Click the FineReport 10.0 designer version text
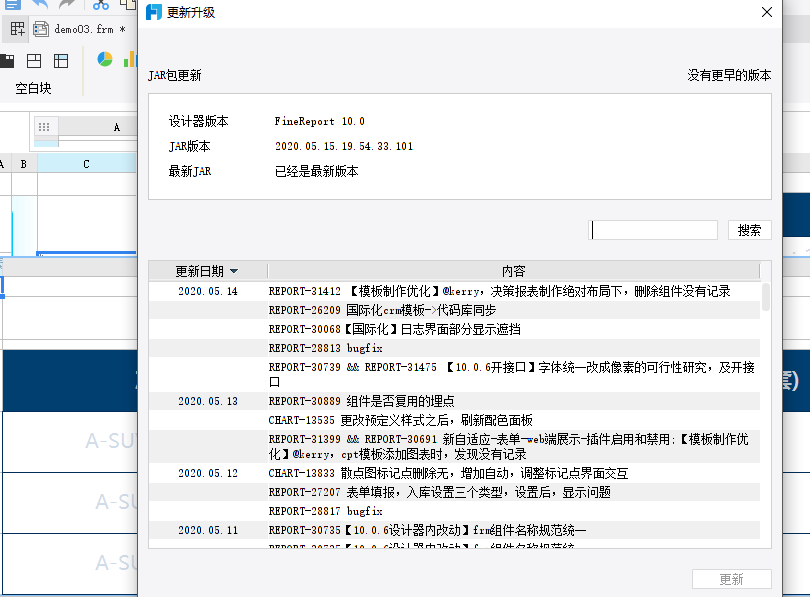The height and width of the screenshot is (597, 810). point(319,121)
